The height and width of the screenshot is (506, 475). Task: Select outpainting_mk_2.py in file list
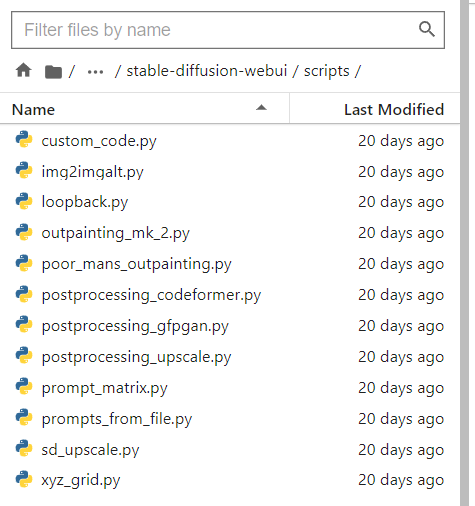click(230, 233)
